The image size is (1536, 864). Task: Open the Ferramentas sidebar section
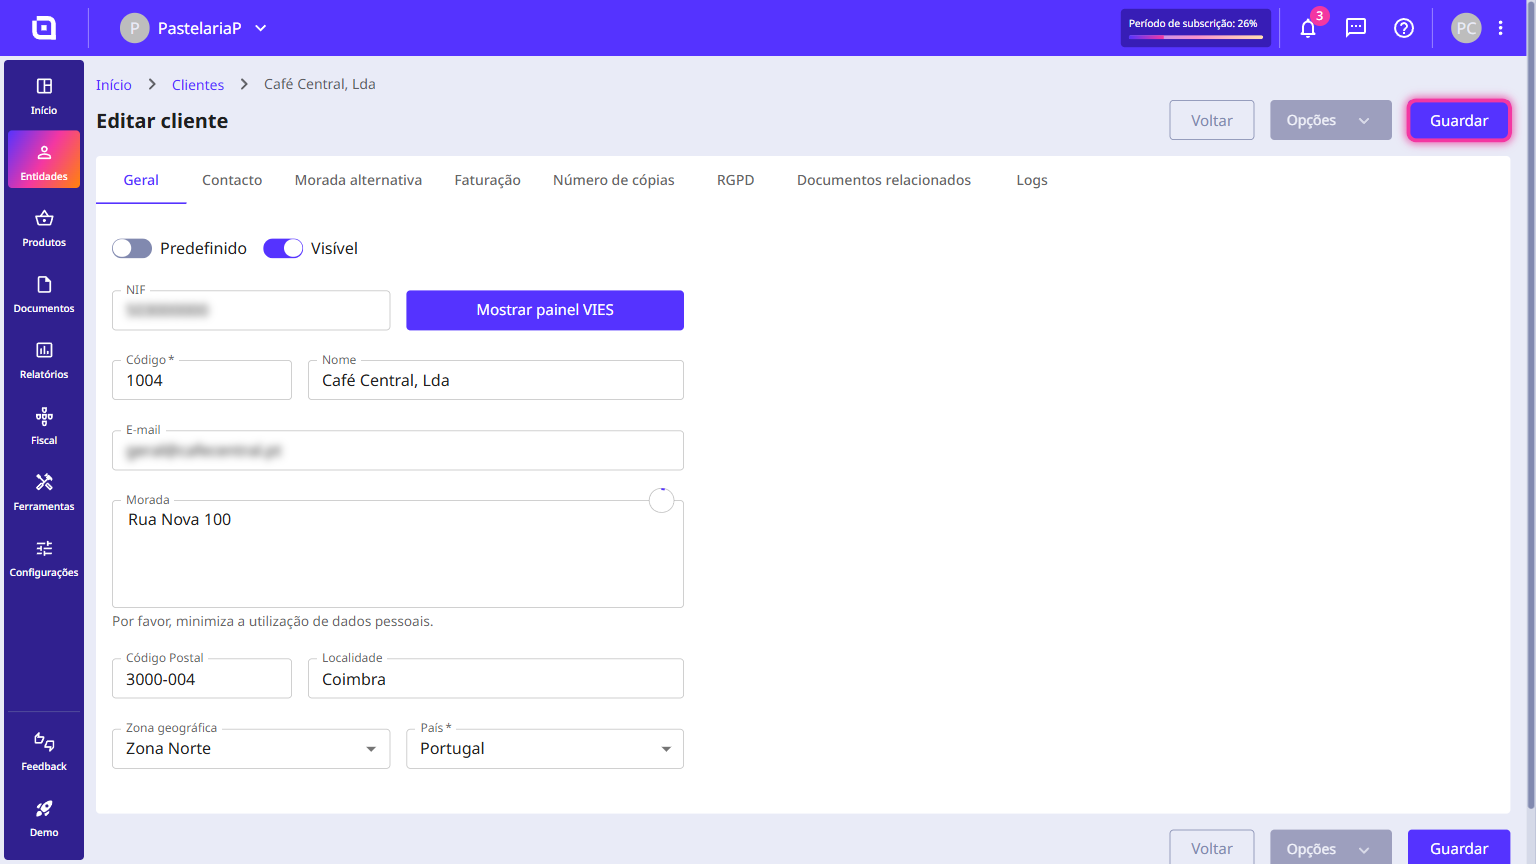coord(44,492)
